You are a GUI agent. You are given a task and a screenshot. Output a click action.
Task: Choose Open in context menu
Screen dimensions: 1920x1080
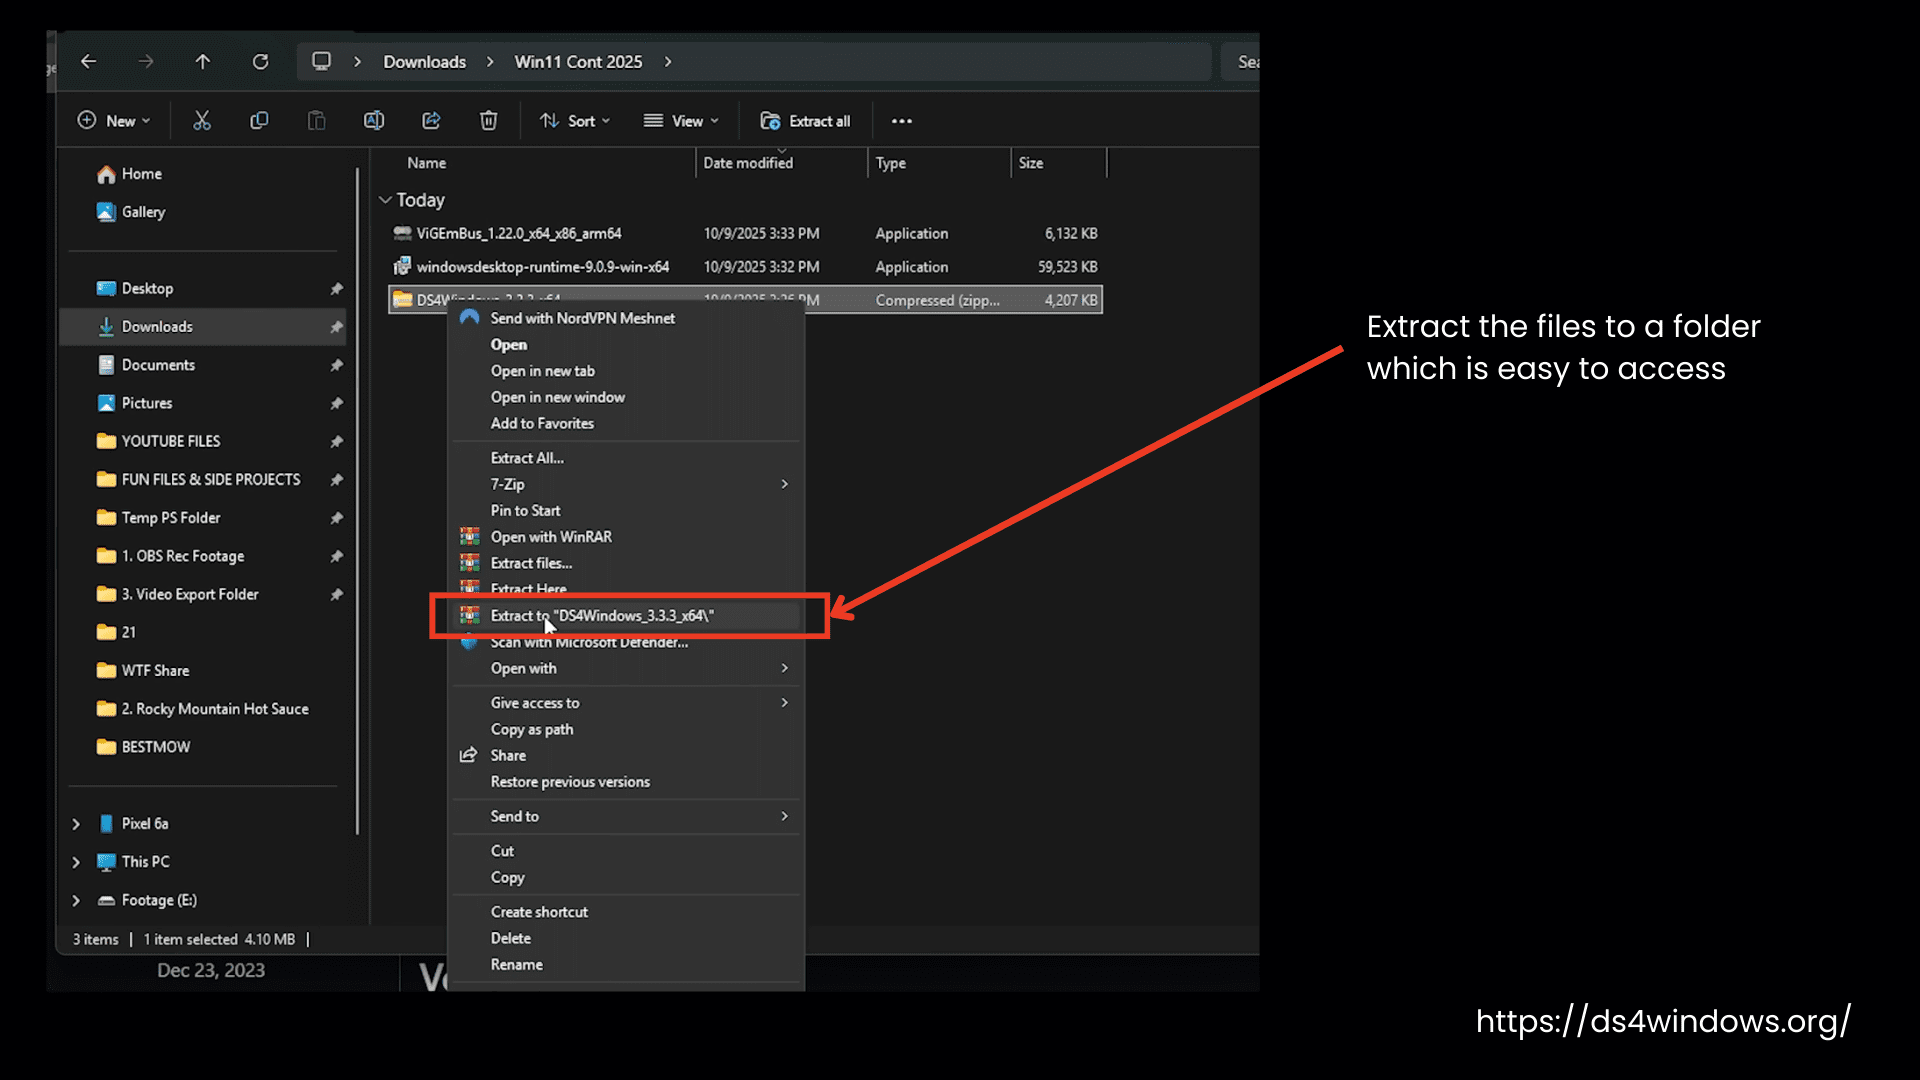[x=626, y=345]
